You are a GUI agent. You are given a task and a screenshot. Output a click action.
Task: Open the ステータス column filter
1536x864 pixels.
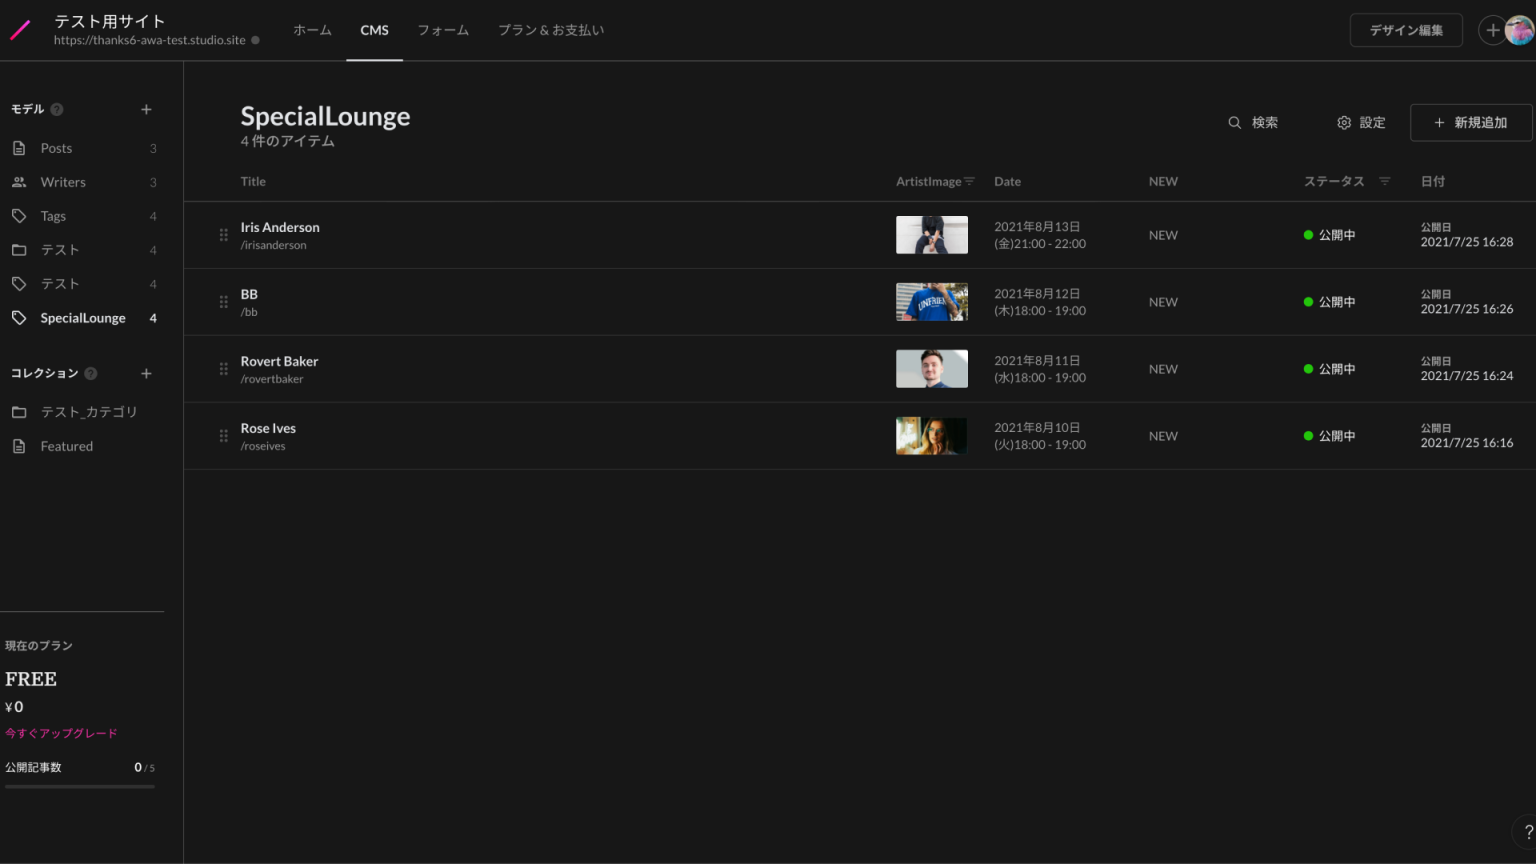pyautogui.click(x=1384, y=181)
